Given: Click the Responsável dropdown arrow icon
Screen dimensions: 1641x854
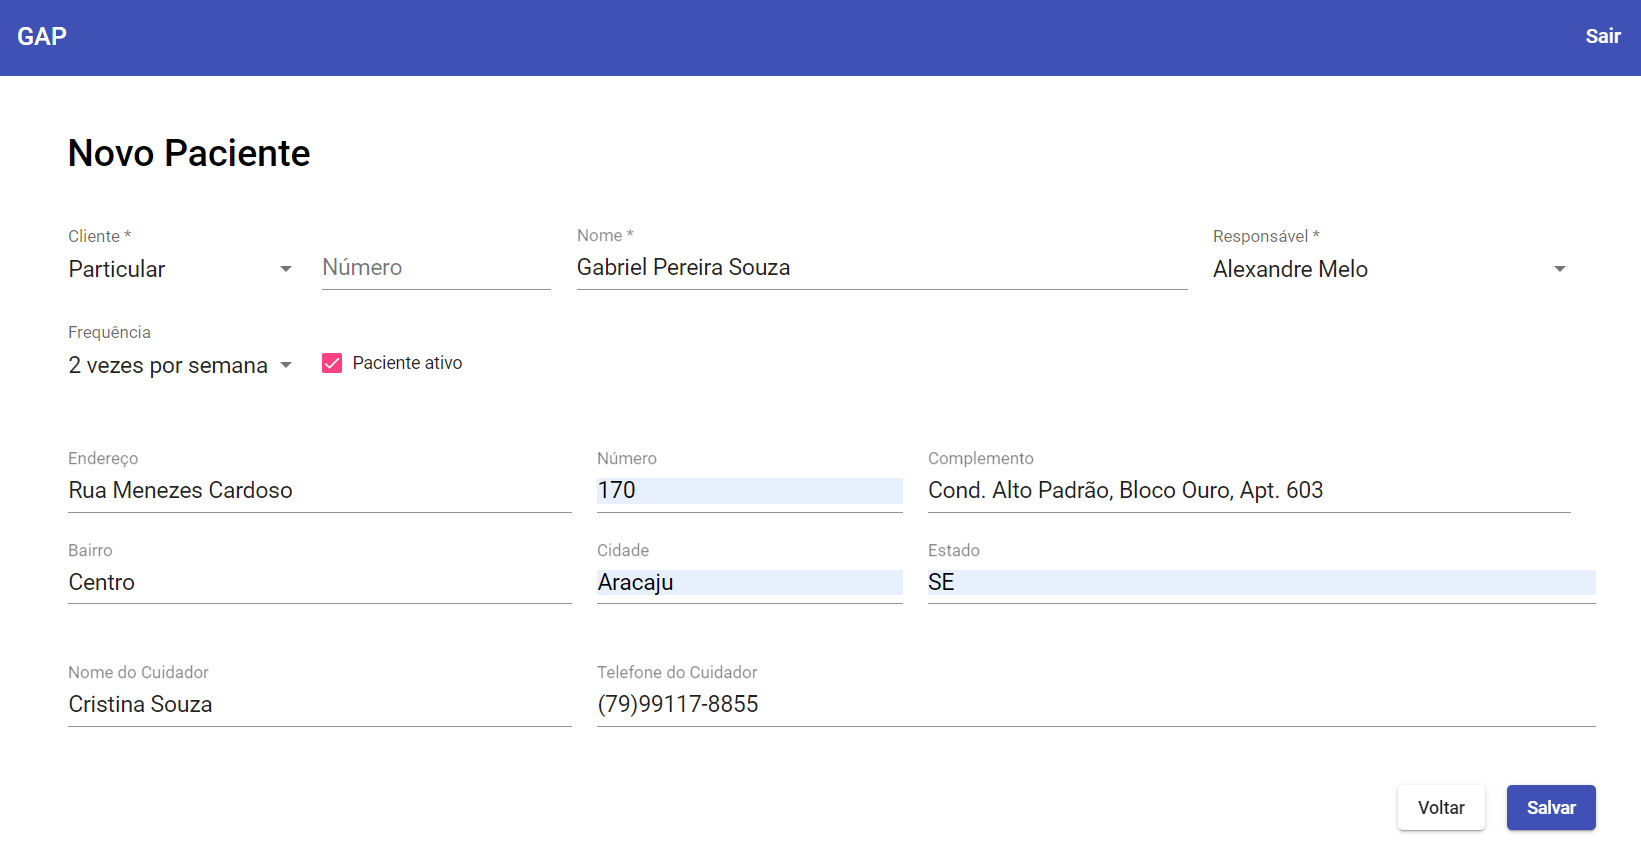Looking at the screenshot, I should point(1559,269).
